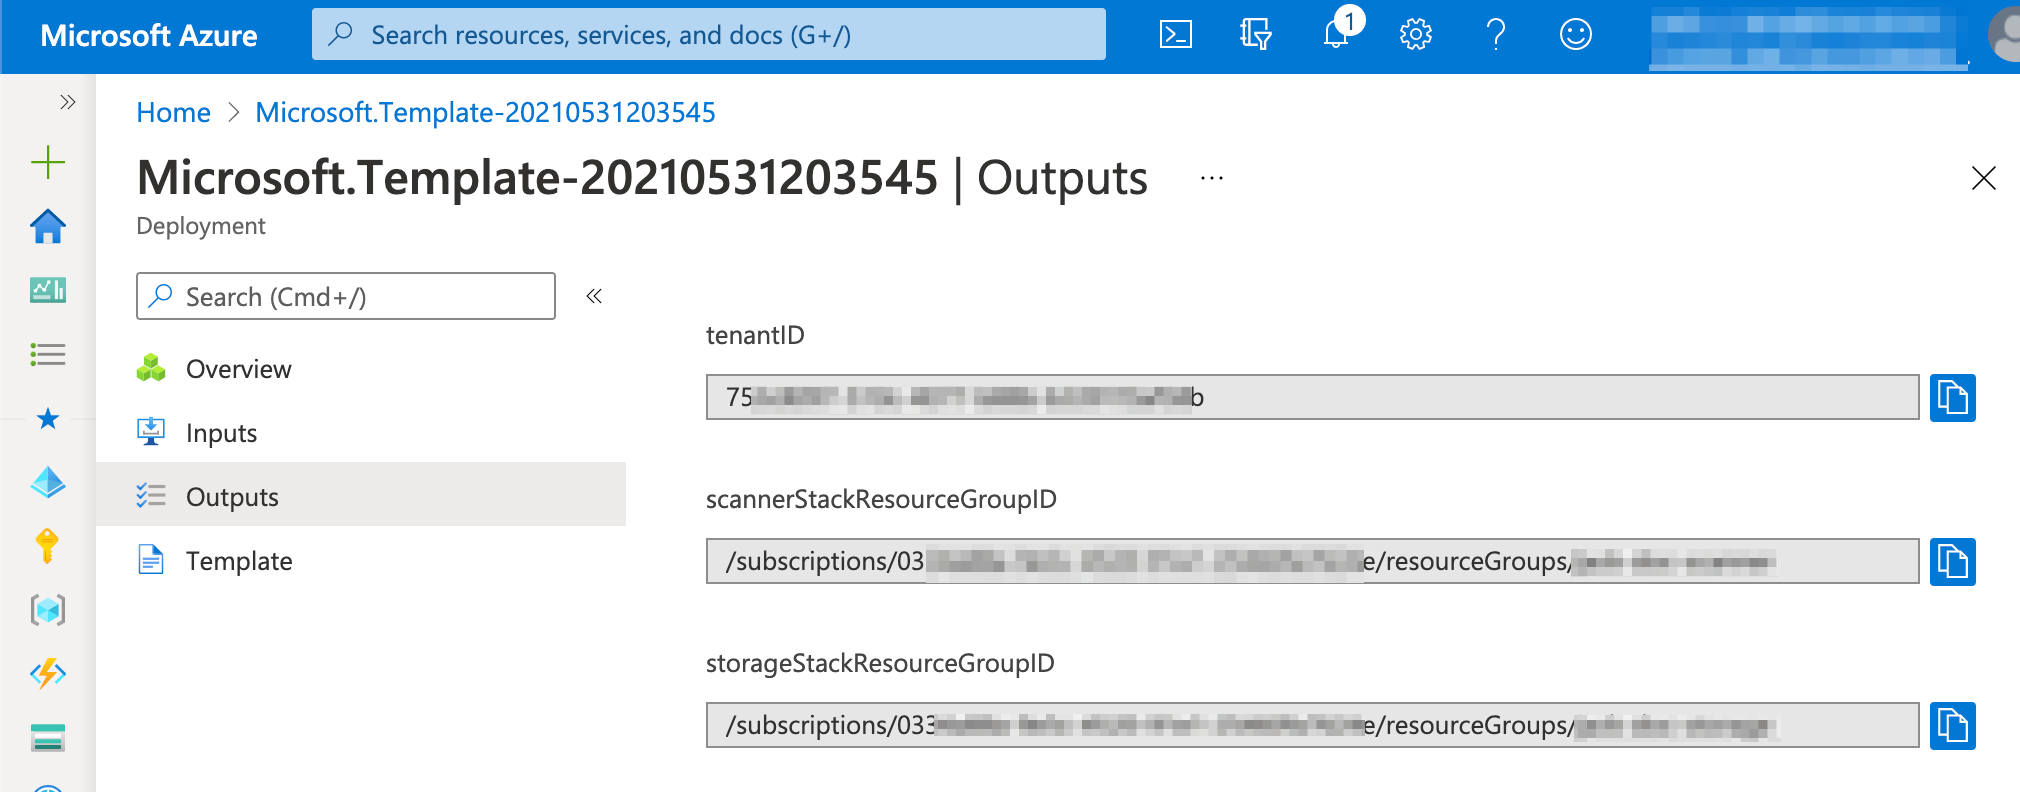Image resolution: width=2020 pixels, height=792 pixels.
Task: Open the Directory and subscription filter
Action: pyautogui.click(x=1255, y=35)
